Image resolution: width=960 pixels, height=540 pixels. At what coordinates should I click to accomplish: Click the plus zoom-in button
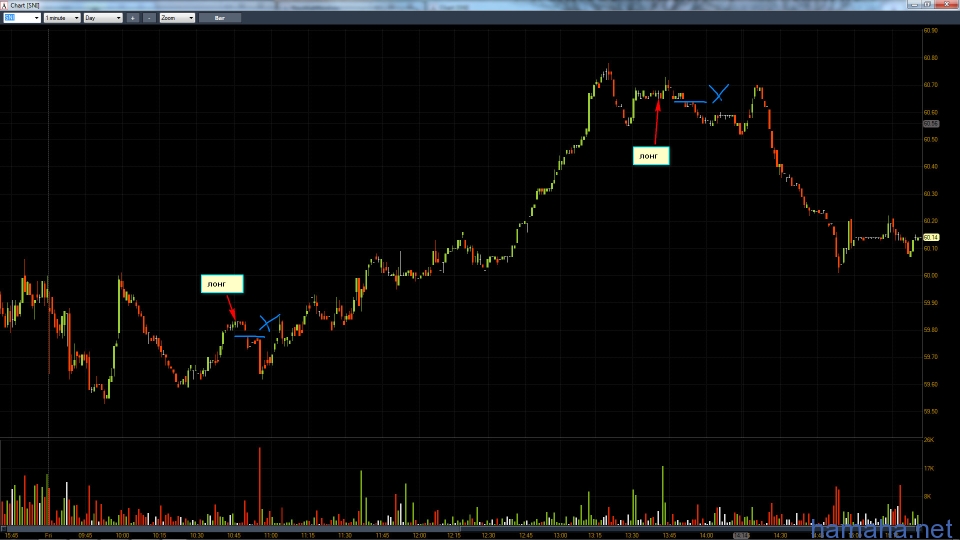coord(132,18)
